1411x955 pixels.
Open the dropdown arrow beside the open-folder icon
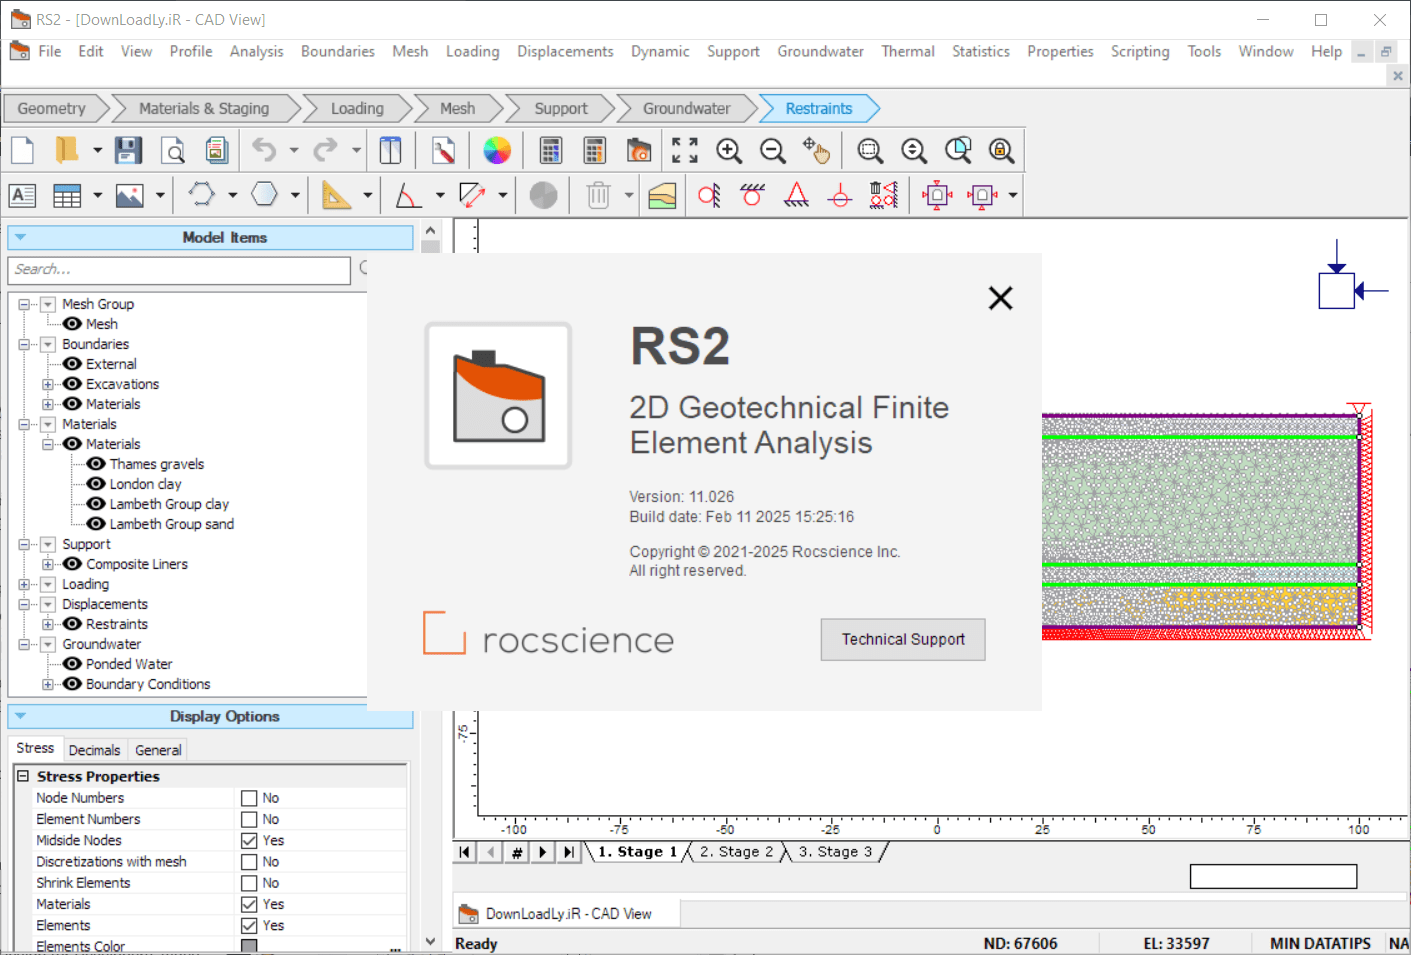click(x=97, y=150)
